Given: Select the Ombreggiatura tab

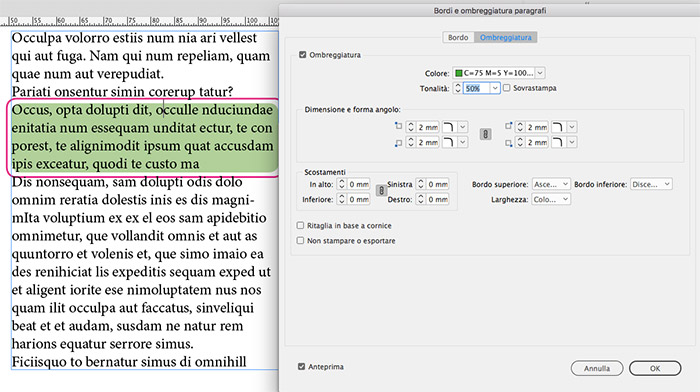Looking at the screenshot, I should [x=505, y=38].
